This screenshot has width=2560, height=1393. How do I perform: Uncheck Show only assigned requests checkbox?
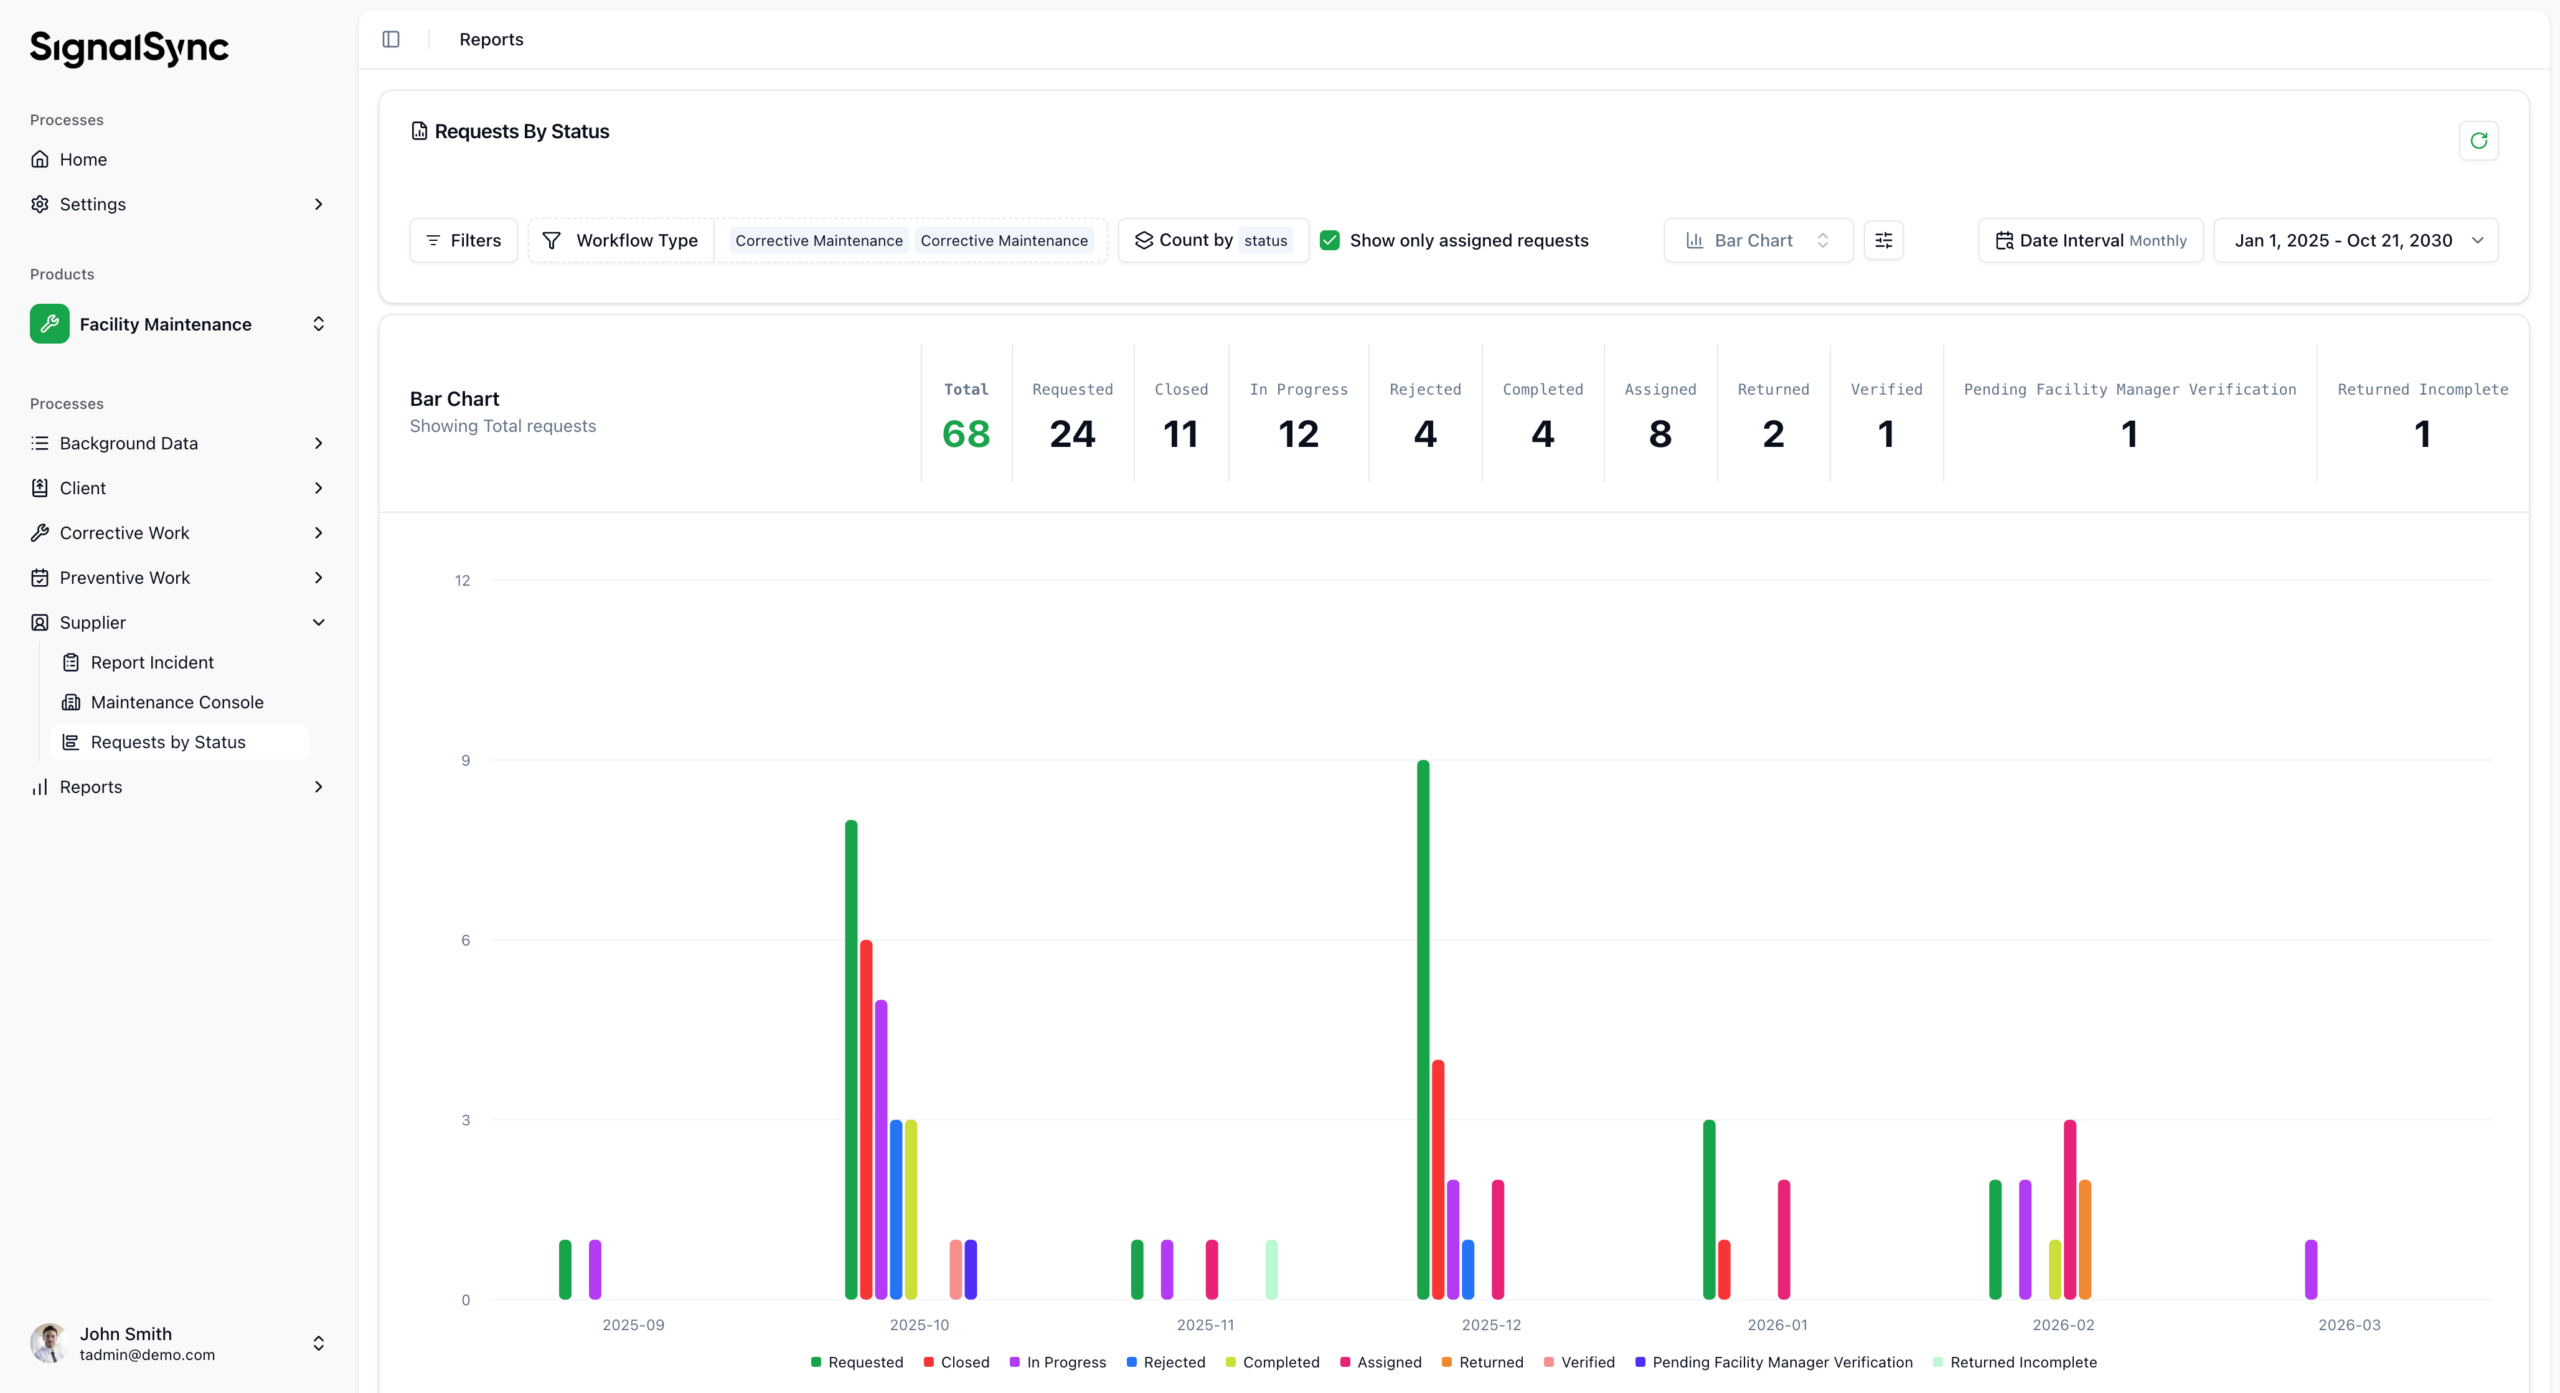tap(1330, 240)
